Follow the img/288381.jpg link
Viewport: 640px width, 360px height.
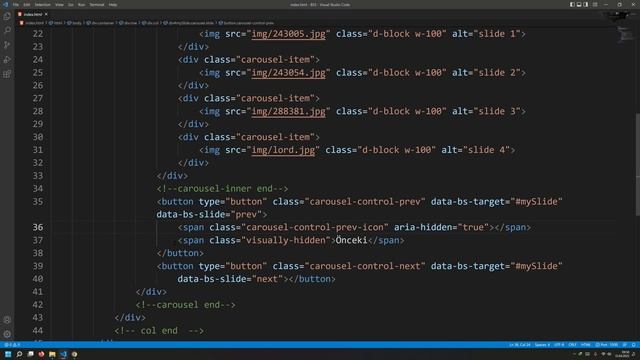[288, 111]
